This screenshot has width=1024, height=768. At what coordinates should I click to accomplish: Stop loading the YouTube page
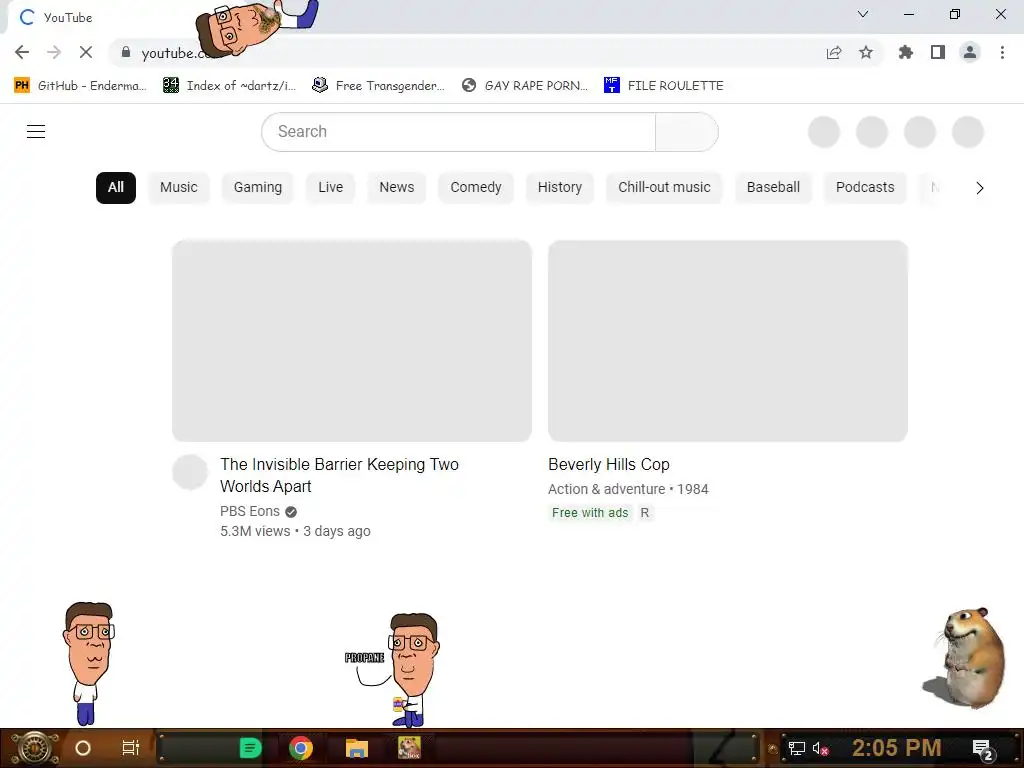click(x=86, y=52)
